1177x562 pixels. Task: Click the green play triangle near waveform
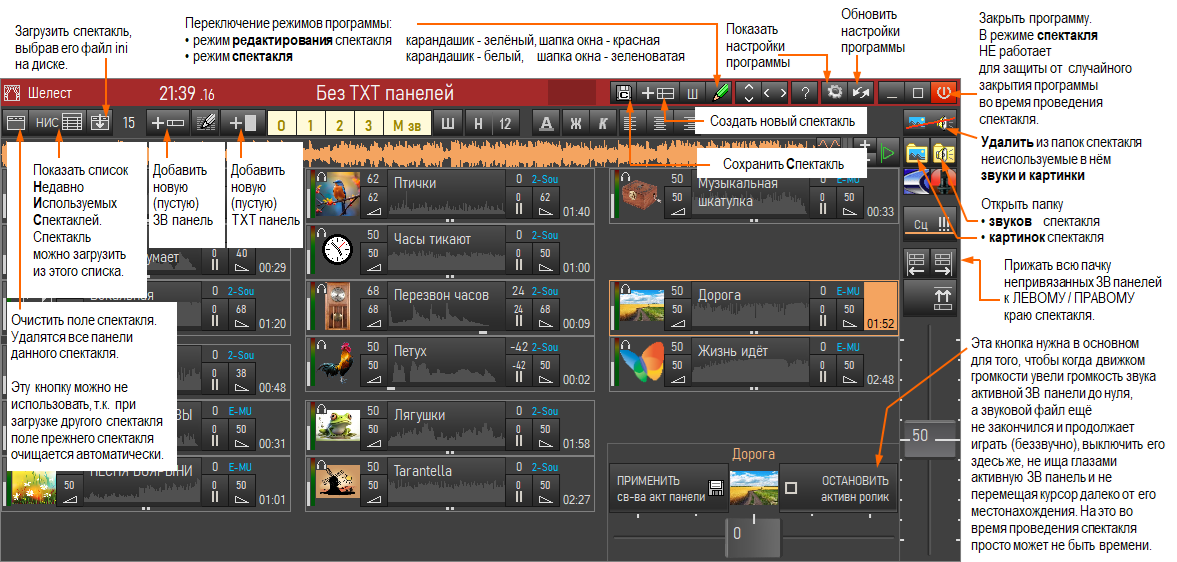coord(888,153)
